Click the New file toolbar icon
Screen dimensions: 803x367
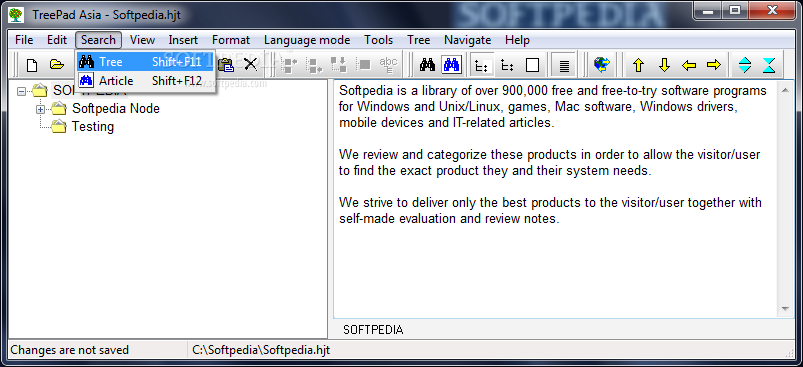pos(32,65)
